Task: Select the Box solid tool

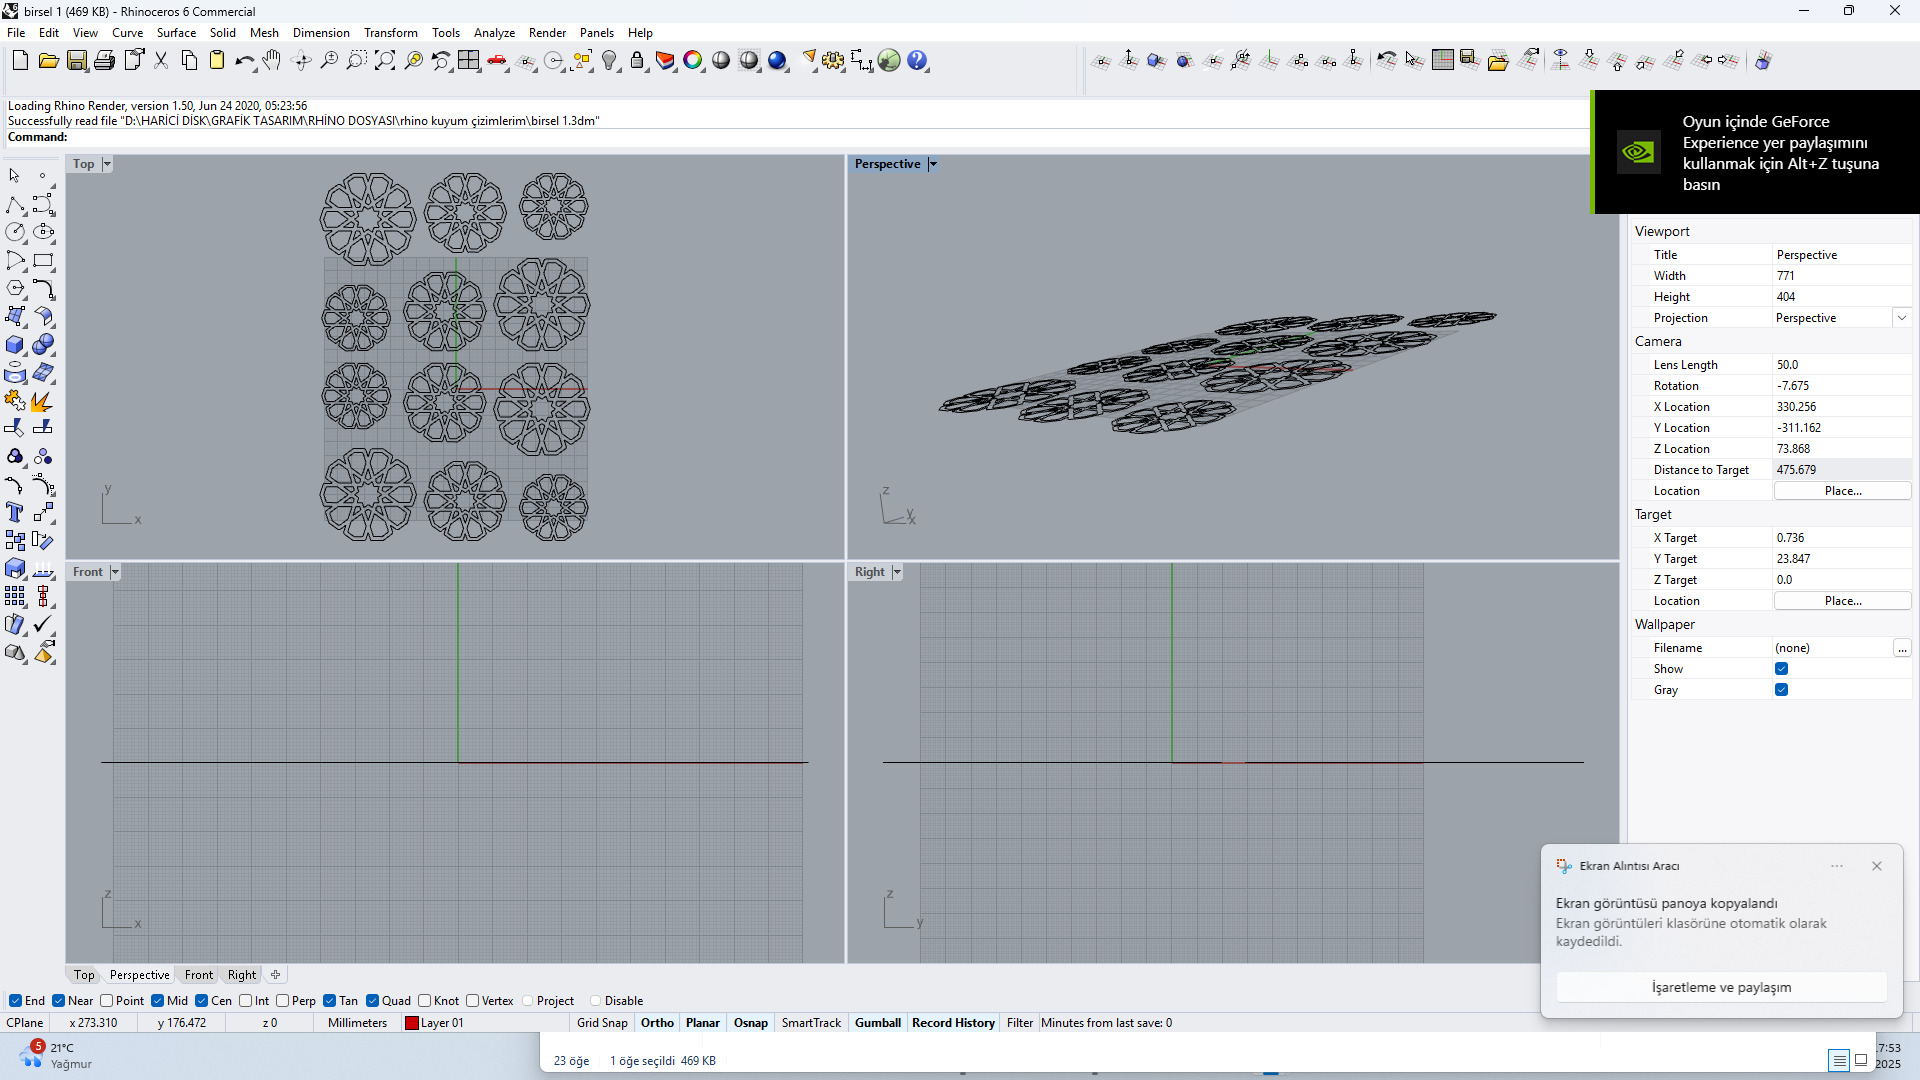Action: [15, 345]
